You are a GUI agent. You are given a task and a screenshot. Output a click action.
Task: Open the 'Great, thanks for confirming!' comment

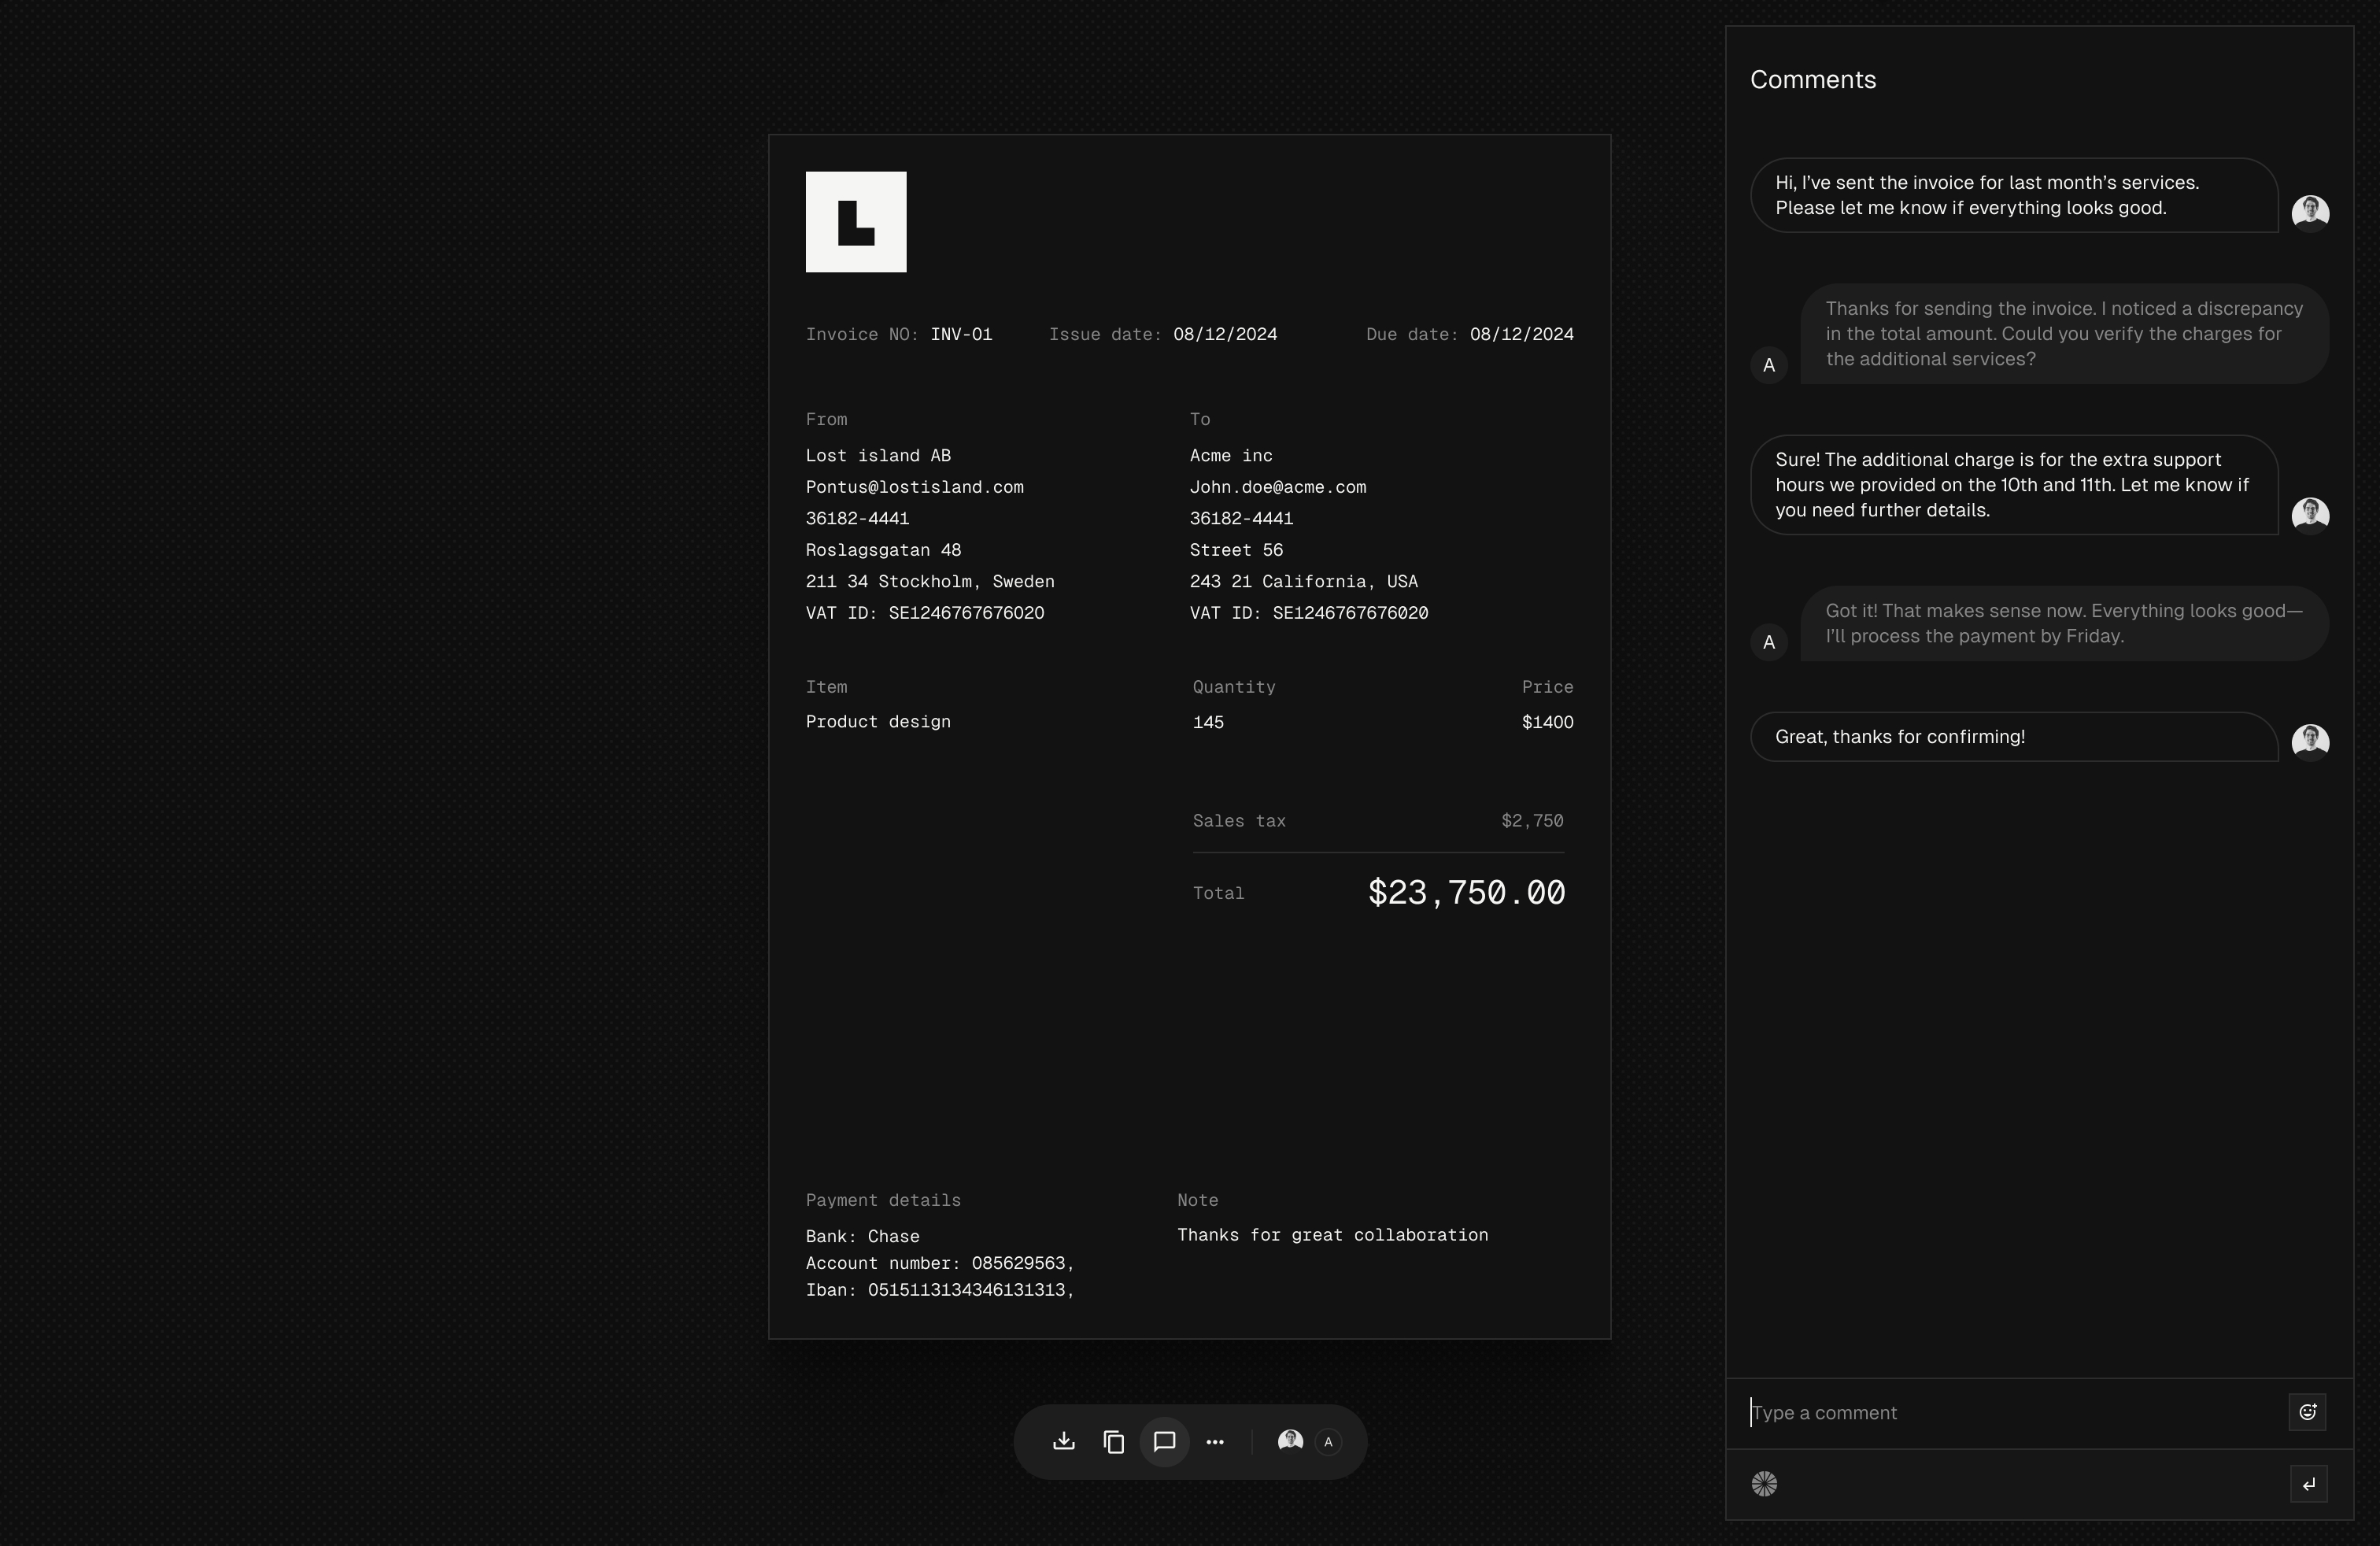1900,737
